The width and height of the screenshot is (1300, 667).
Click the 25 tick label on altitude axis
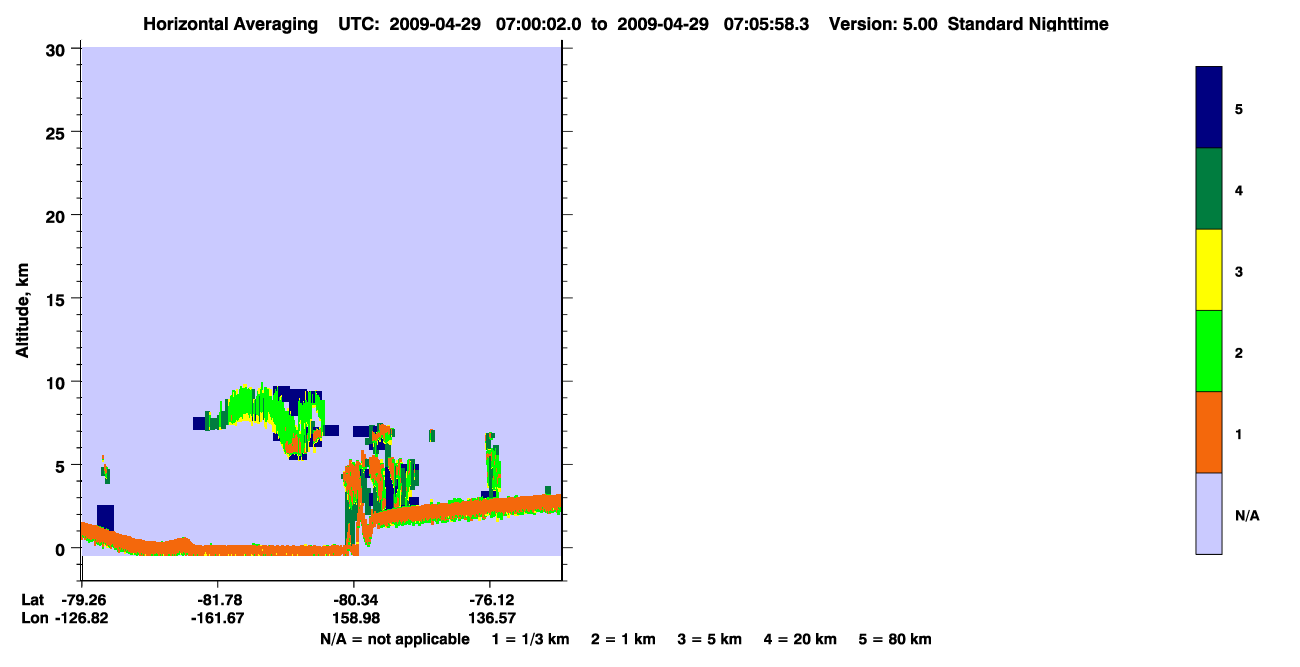(58, 132)
